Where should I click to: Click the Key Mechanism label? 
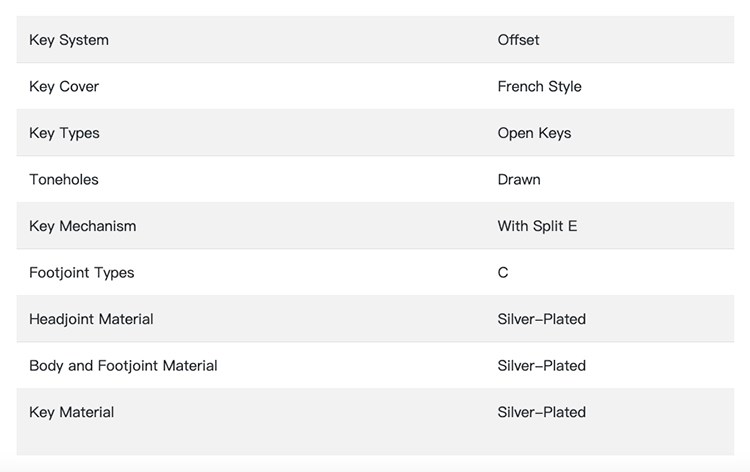[82, 226]
